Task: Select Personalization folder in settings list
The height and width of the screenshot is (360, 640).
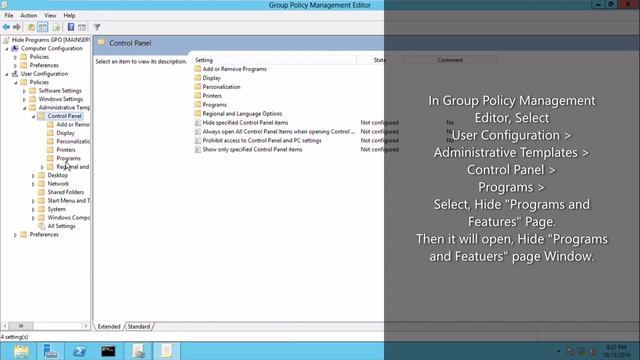Action: coord(221,87)
